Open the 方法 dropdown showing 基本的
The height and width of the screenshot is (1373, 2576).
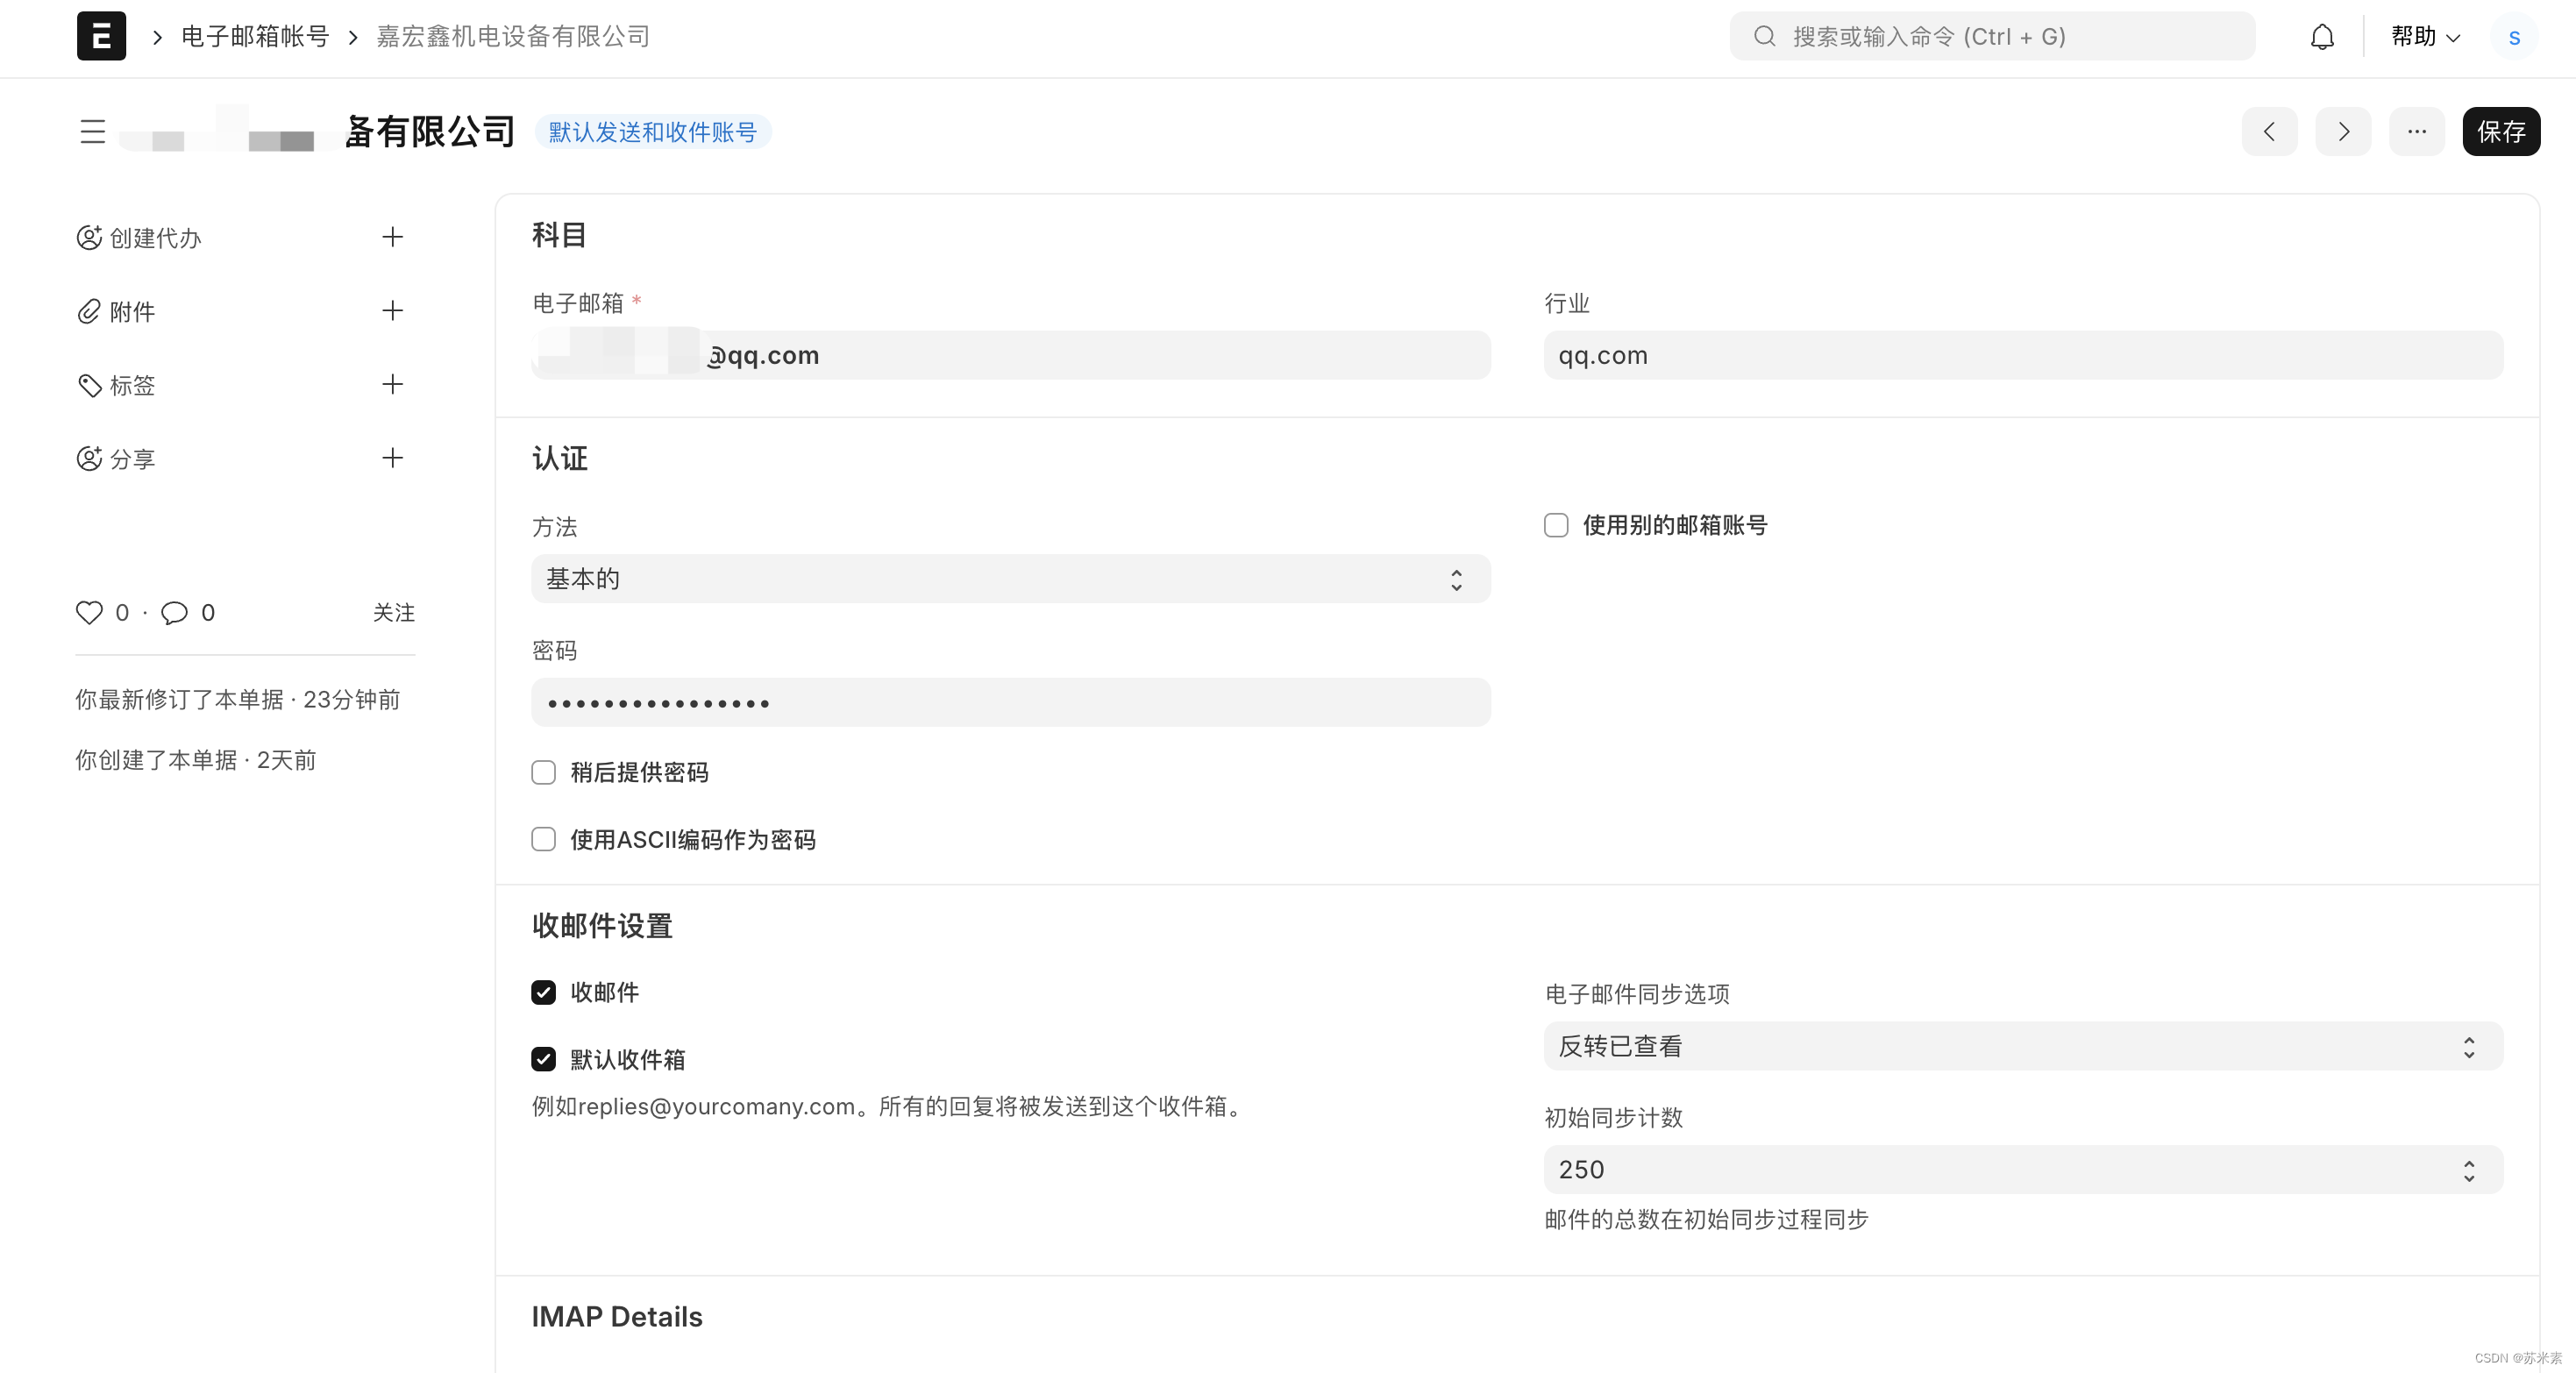1010,579
